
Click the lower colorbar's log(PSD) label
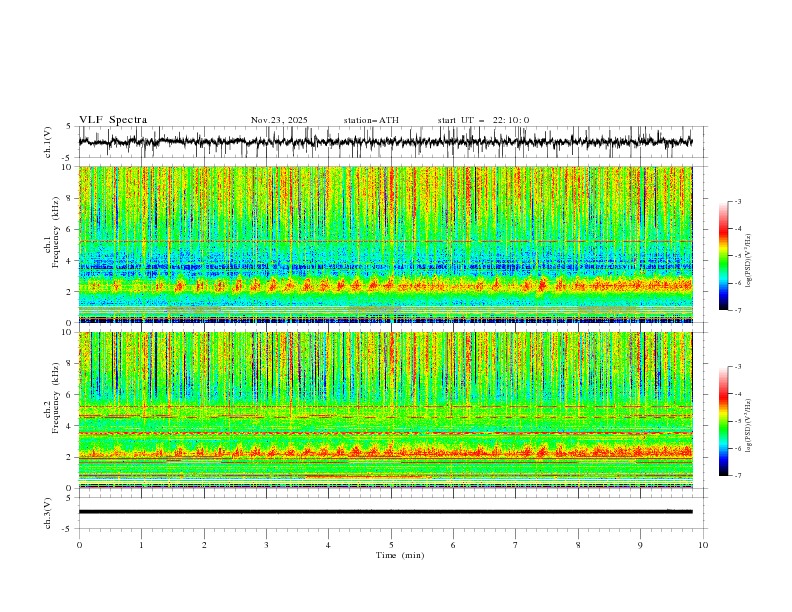748,426
